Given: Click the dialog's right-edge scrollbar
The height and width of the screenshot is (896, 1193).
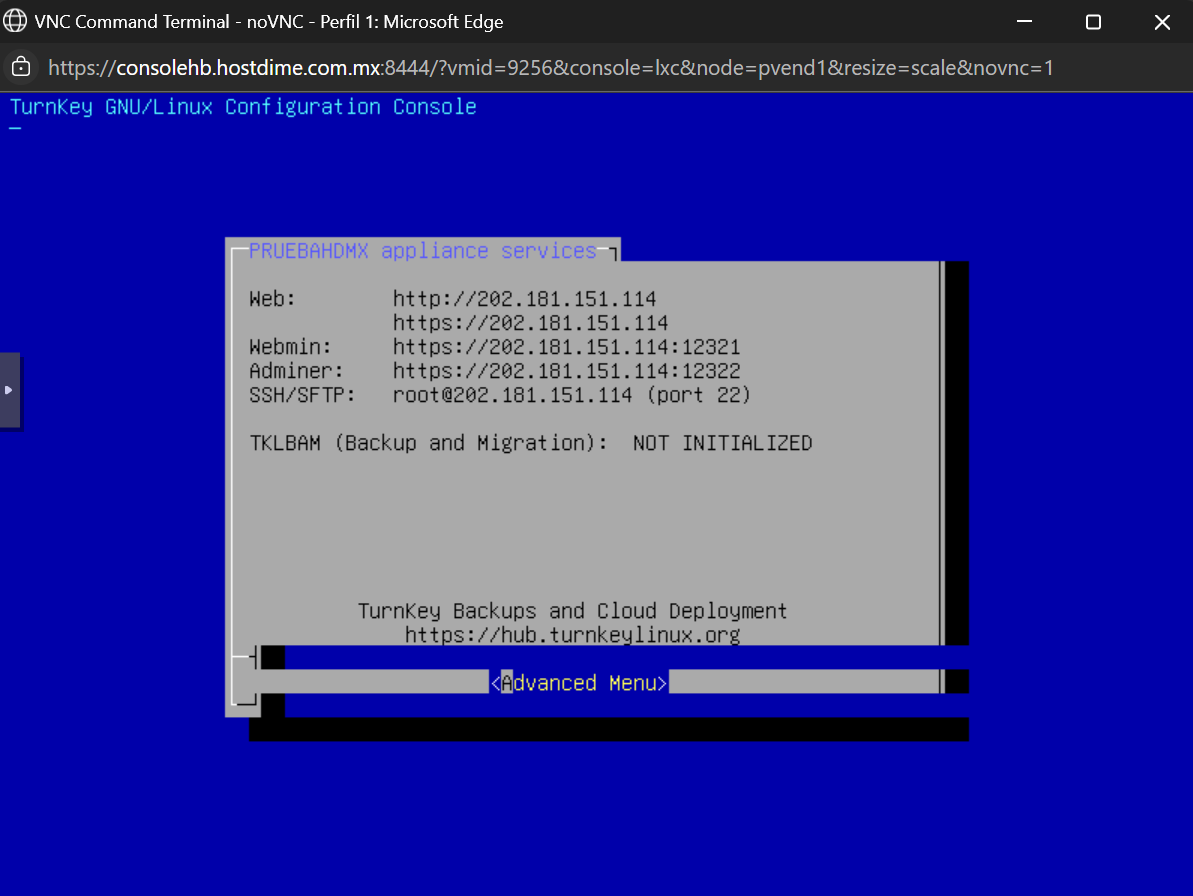Looking at the screenshot, I should click(x=941, y=450).
